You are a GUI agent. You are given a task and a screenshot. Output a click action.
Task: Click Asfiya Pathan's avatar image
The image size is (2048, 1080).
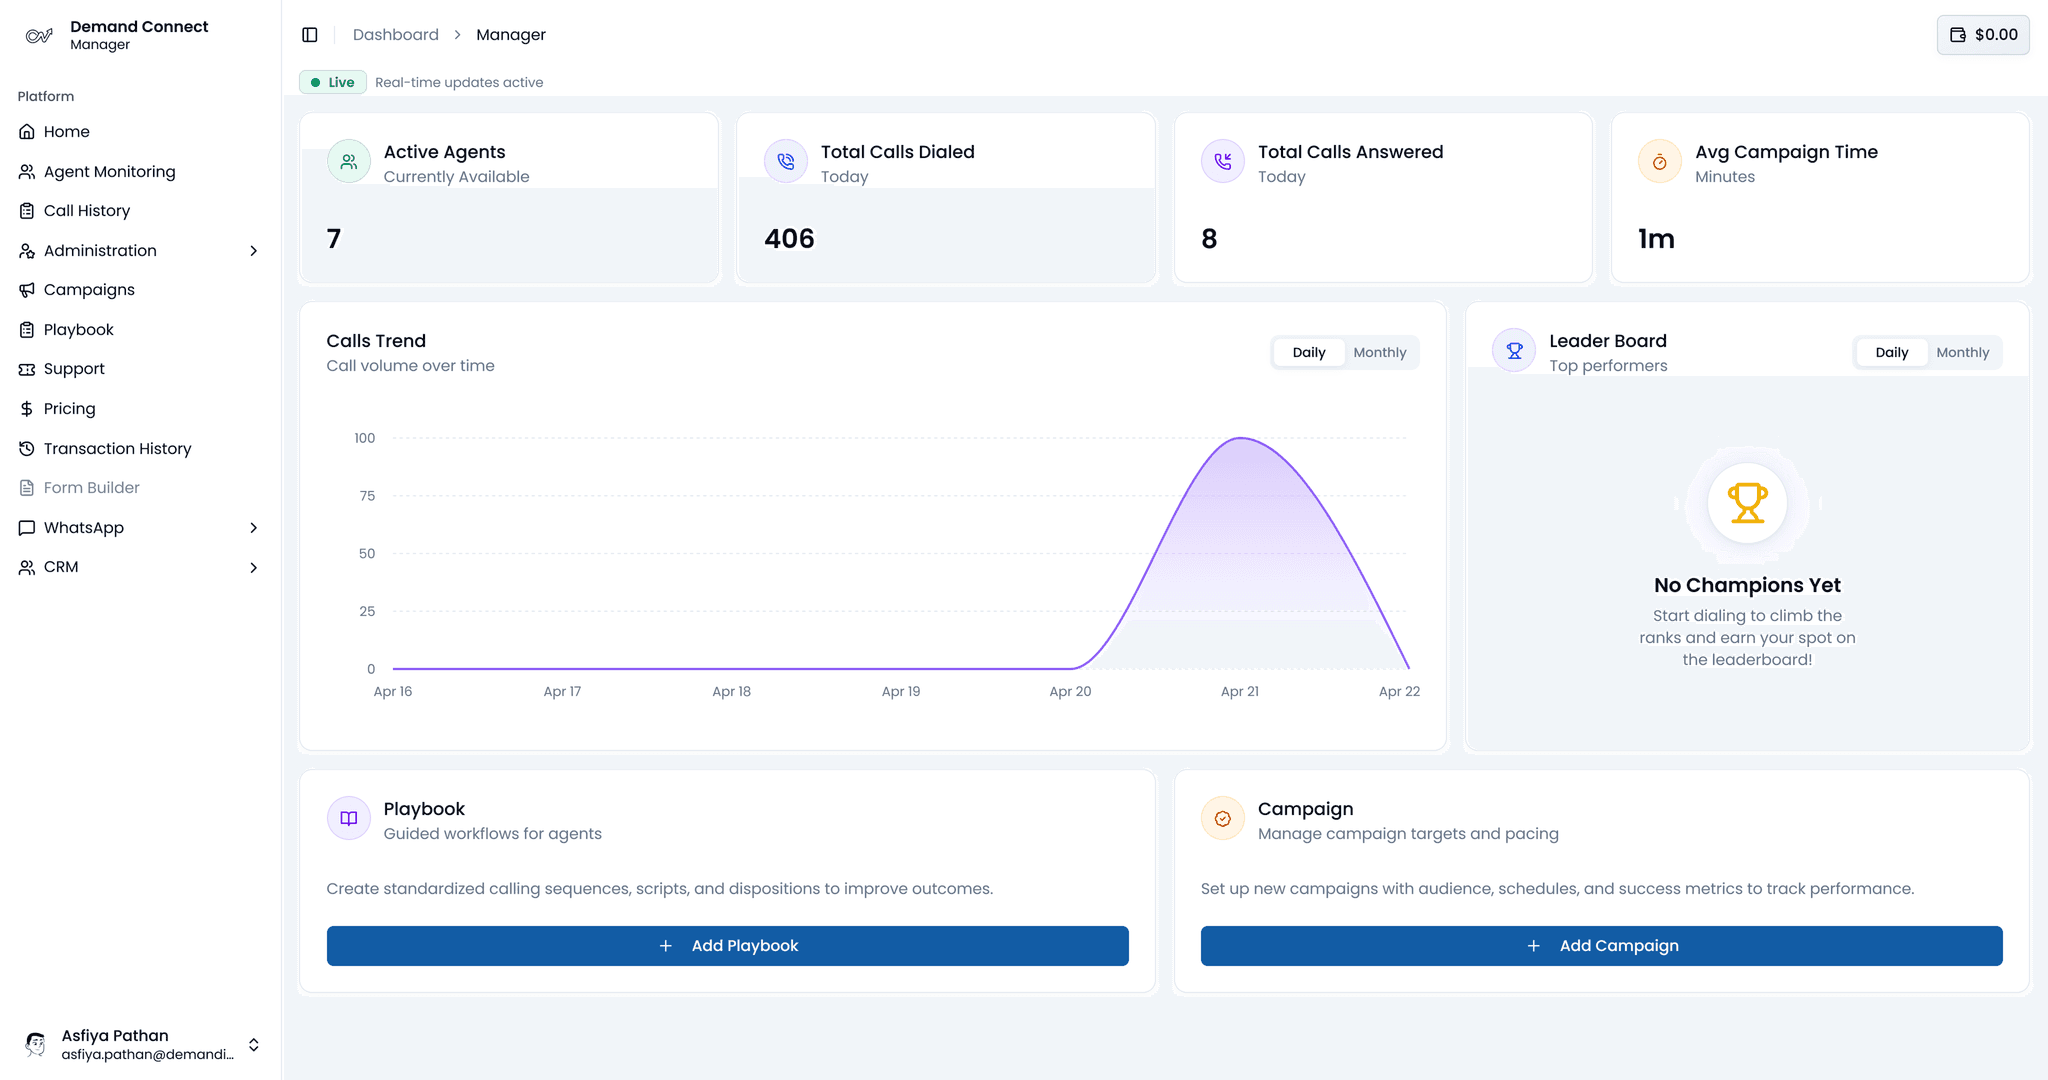coord(36,1044)
